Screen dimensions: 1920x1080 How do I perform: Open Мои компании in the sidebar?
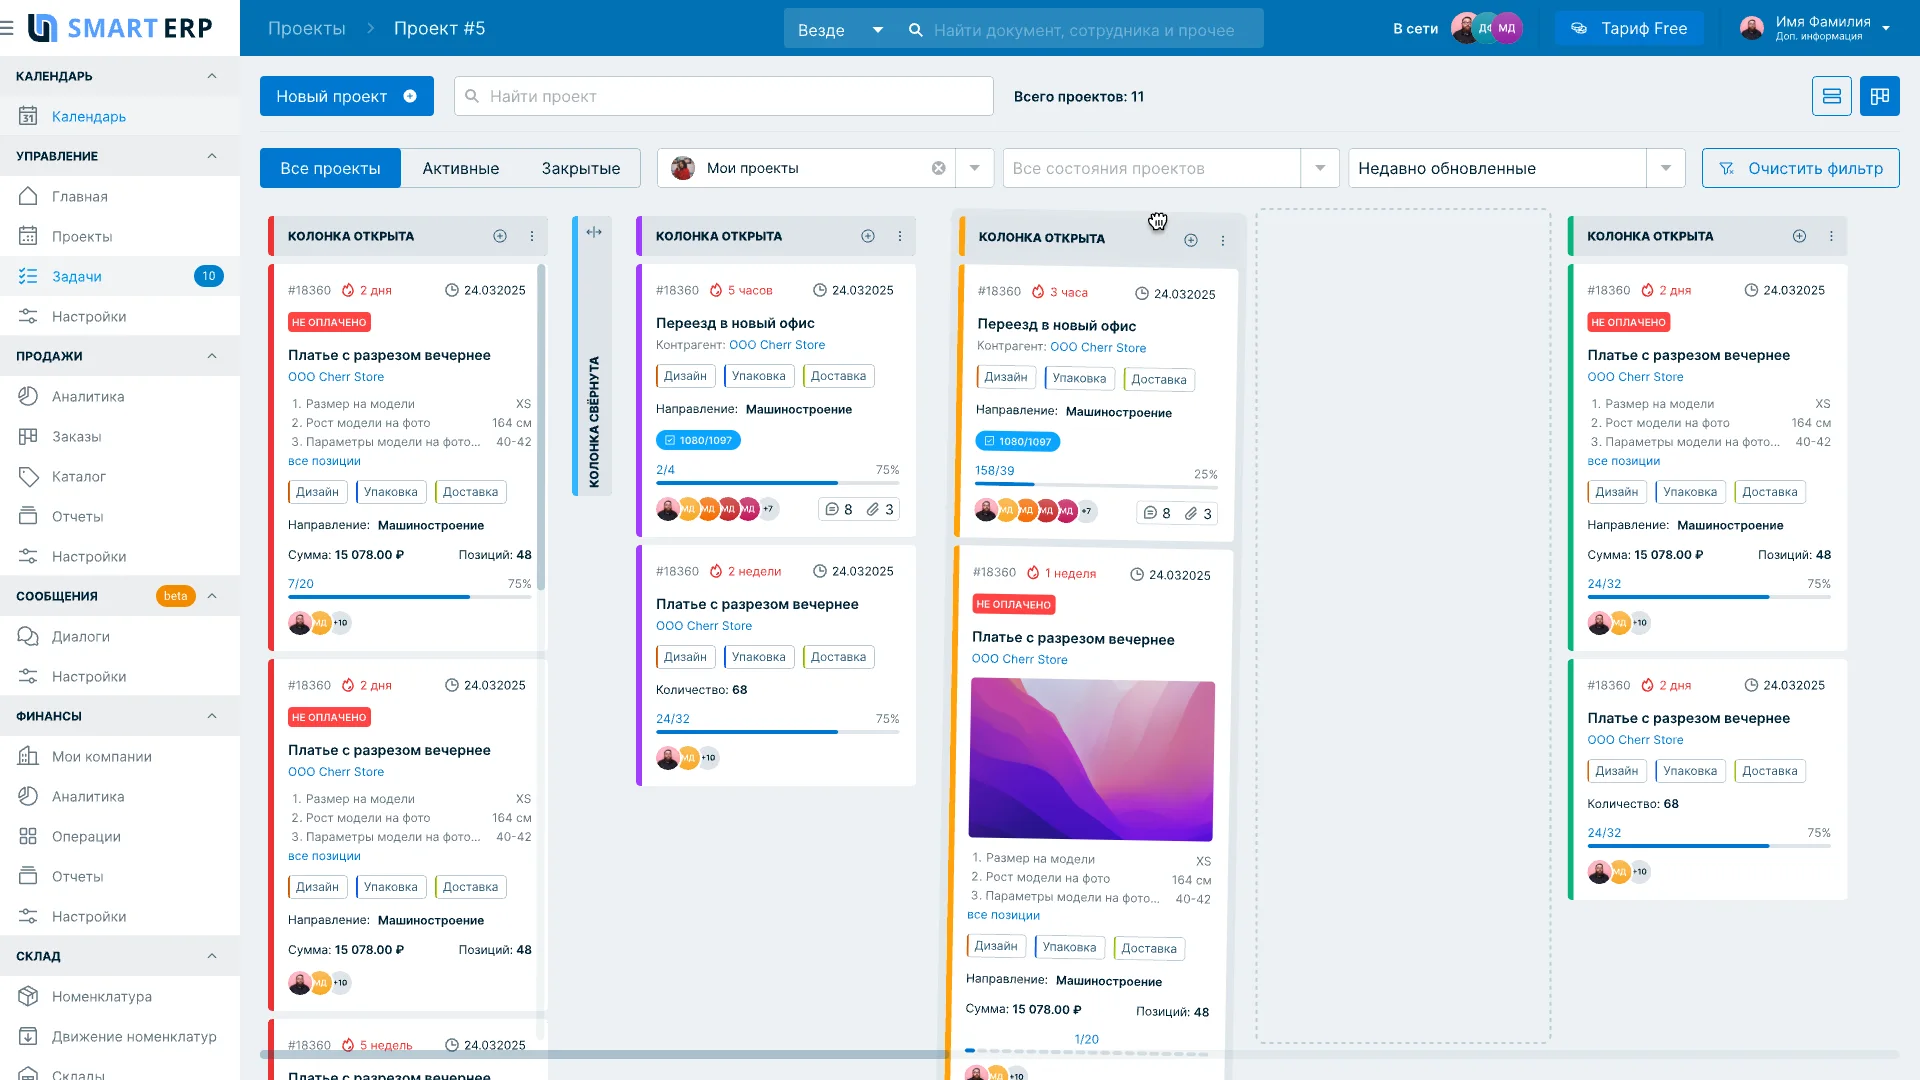pos(120,756)
